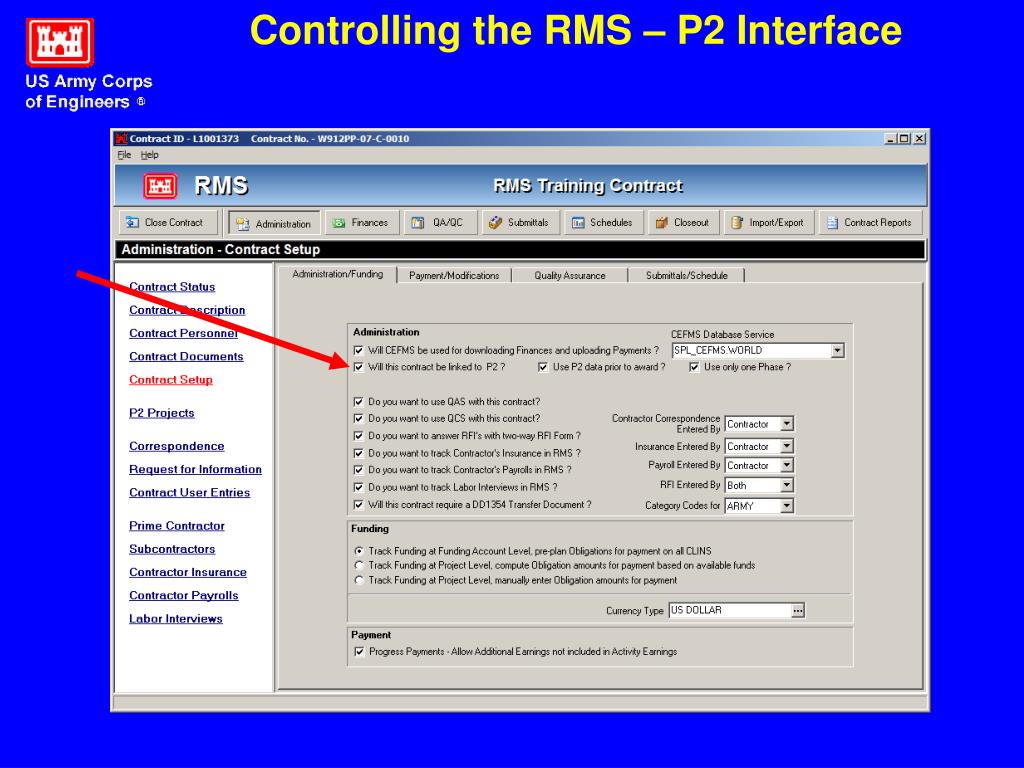
Task: Switch to the Submittals/Schedule tab
Action: (686, 276)
